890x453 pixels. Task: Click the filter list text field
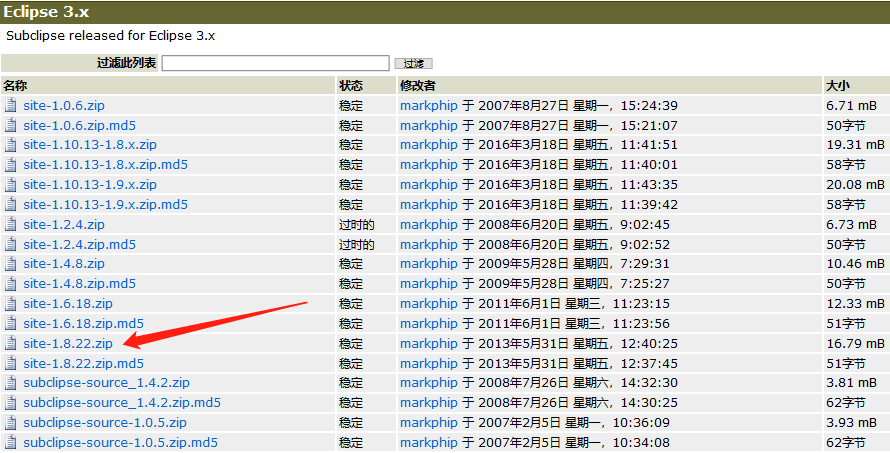tap(275, 63)
